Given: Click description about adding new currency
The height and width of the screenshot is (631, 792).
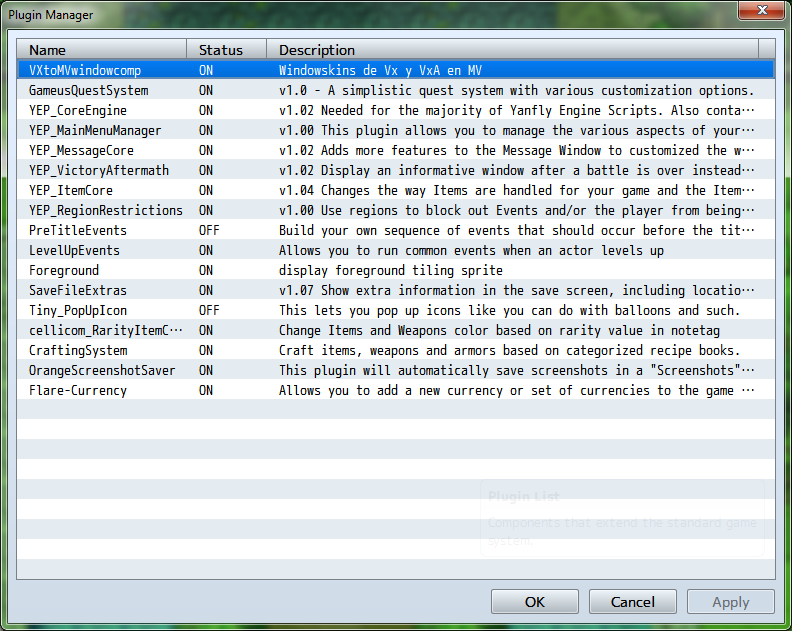Looking at the screenshot, I should [516, 391].
